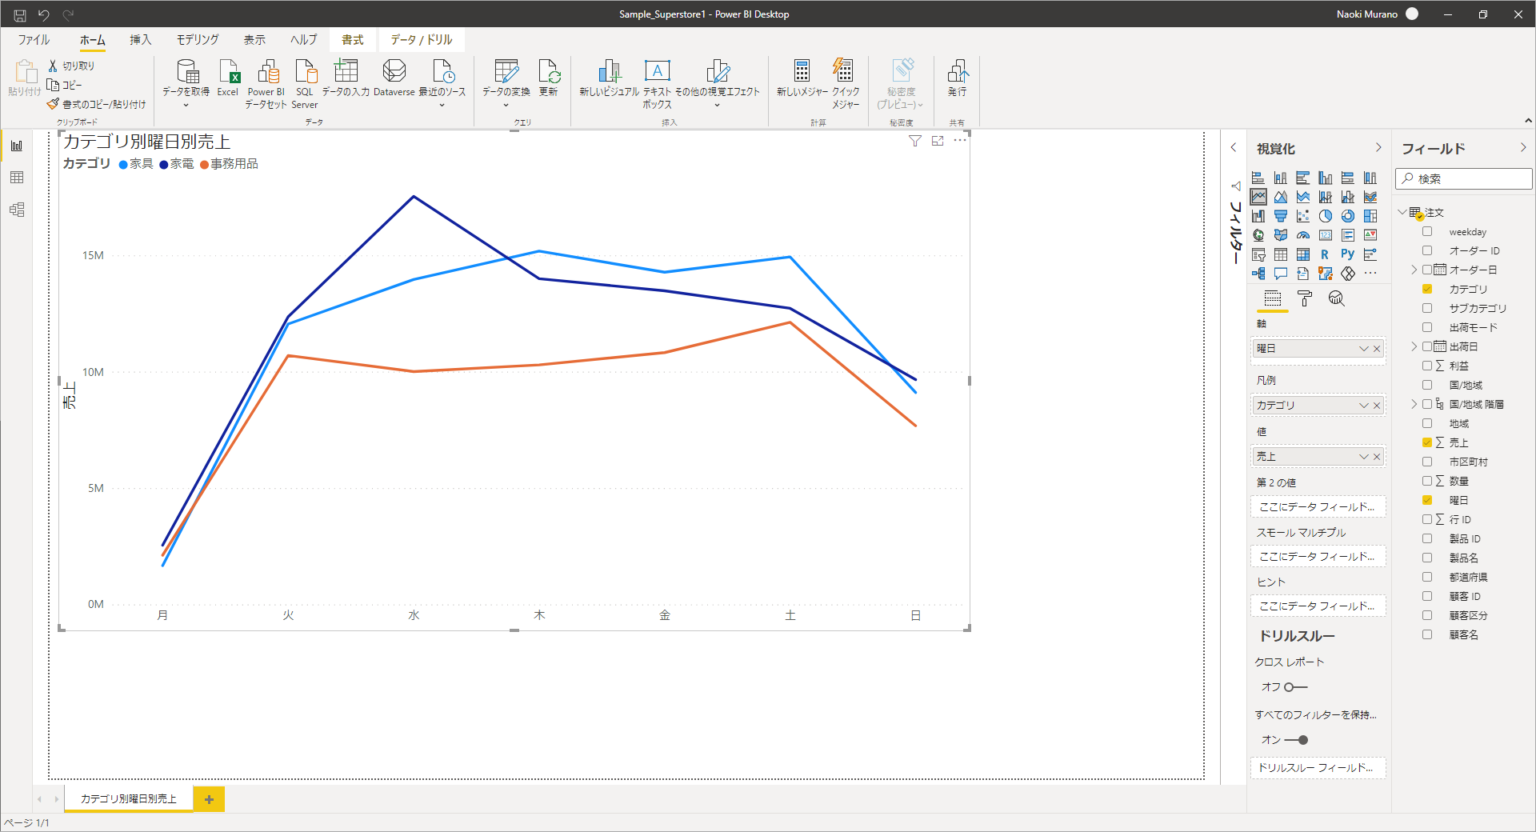The width and height of the screenshot is (1536, 832).
Task: Uncheck the カテゴリ field checkbox
Action: coord(1427,289)
